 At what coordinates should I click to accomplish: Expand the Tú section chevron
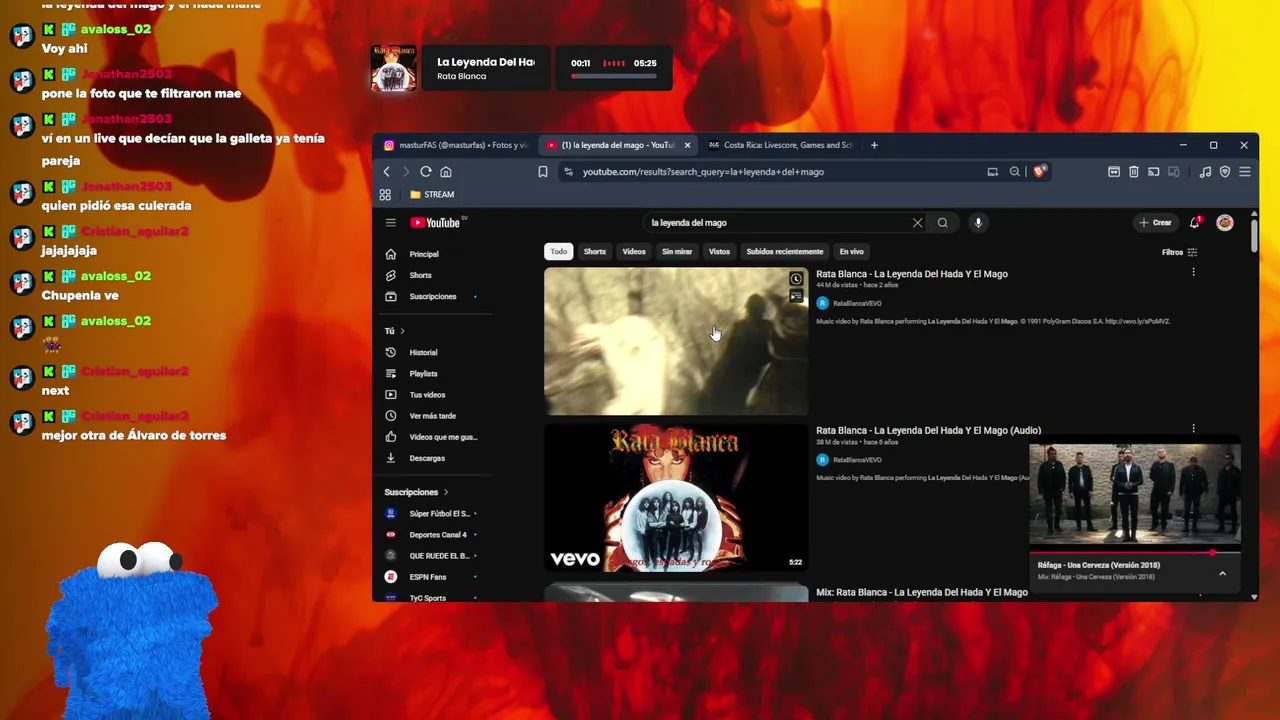tap(402, 331)
